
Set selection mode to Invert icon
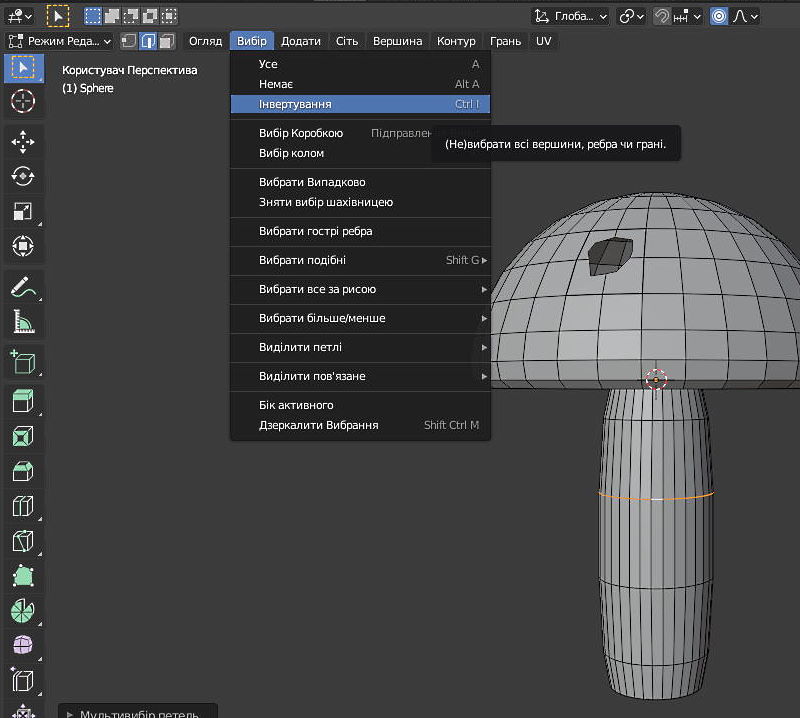[149, 16]
